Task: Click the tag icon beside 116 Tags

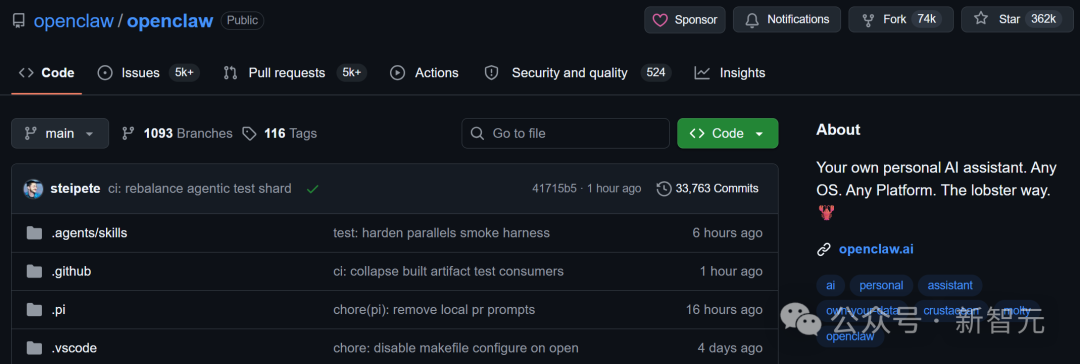Action: 249,133
